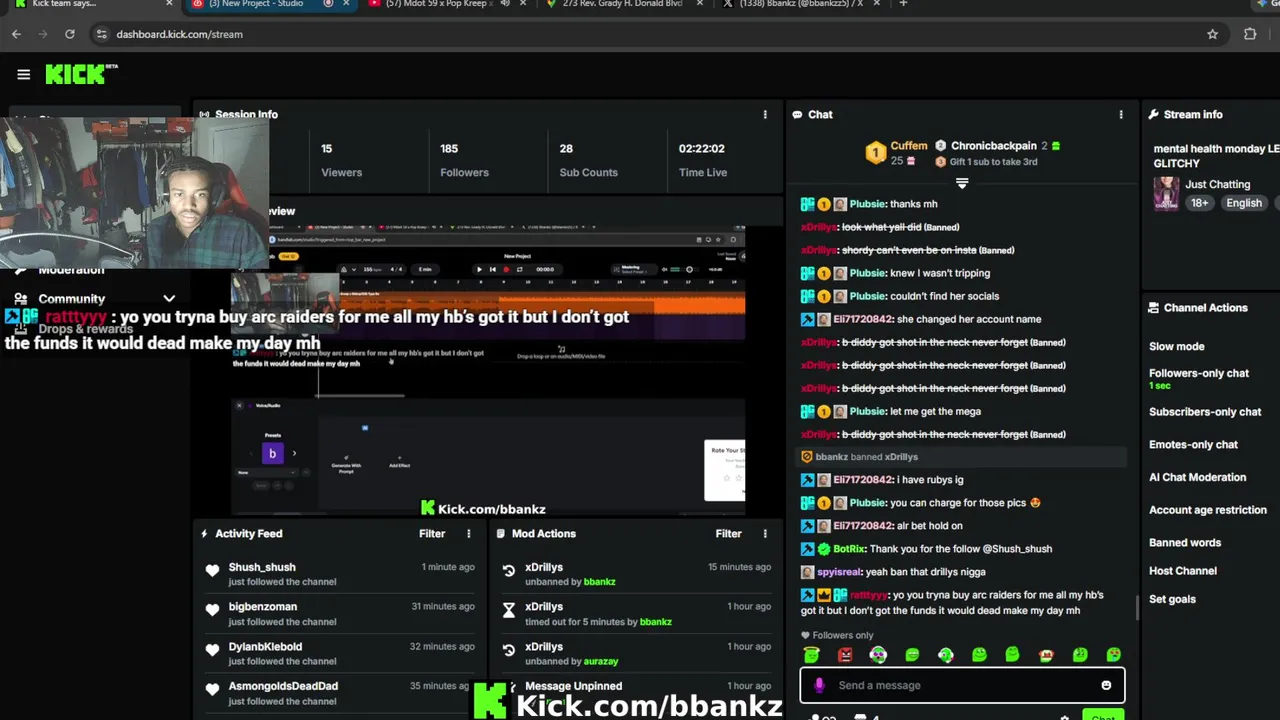
Task: Click the Kick logo
Action: click(x=81, y=74)
